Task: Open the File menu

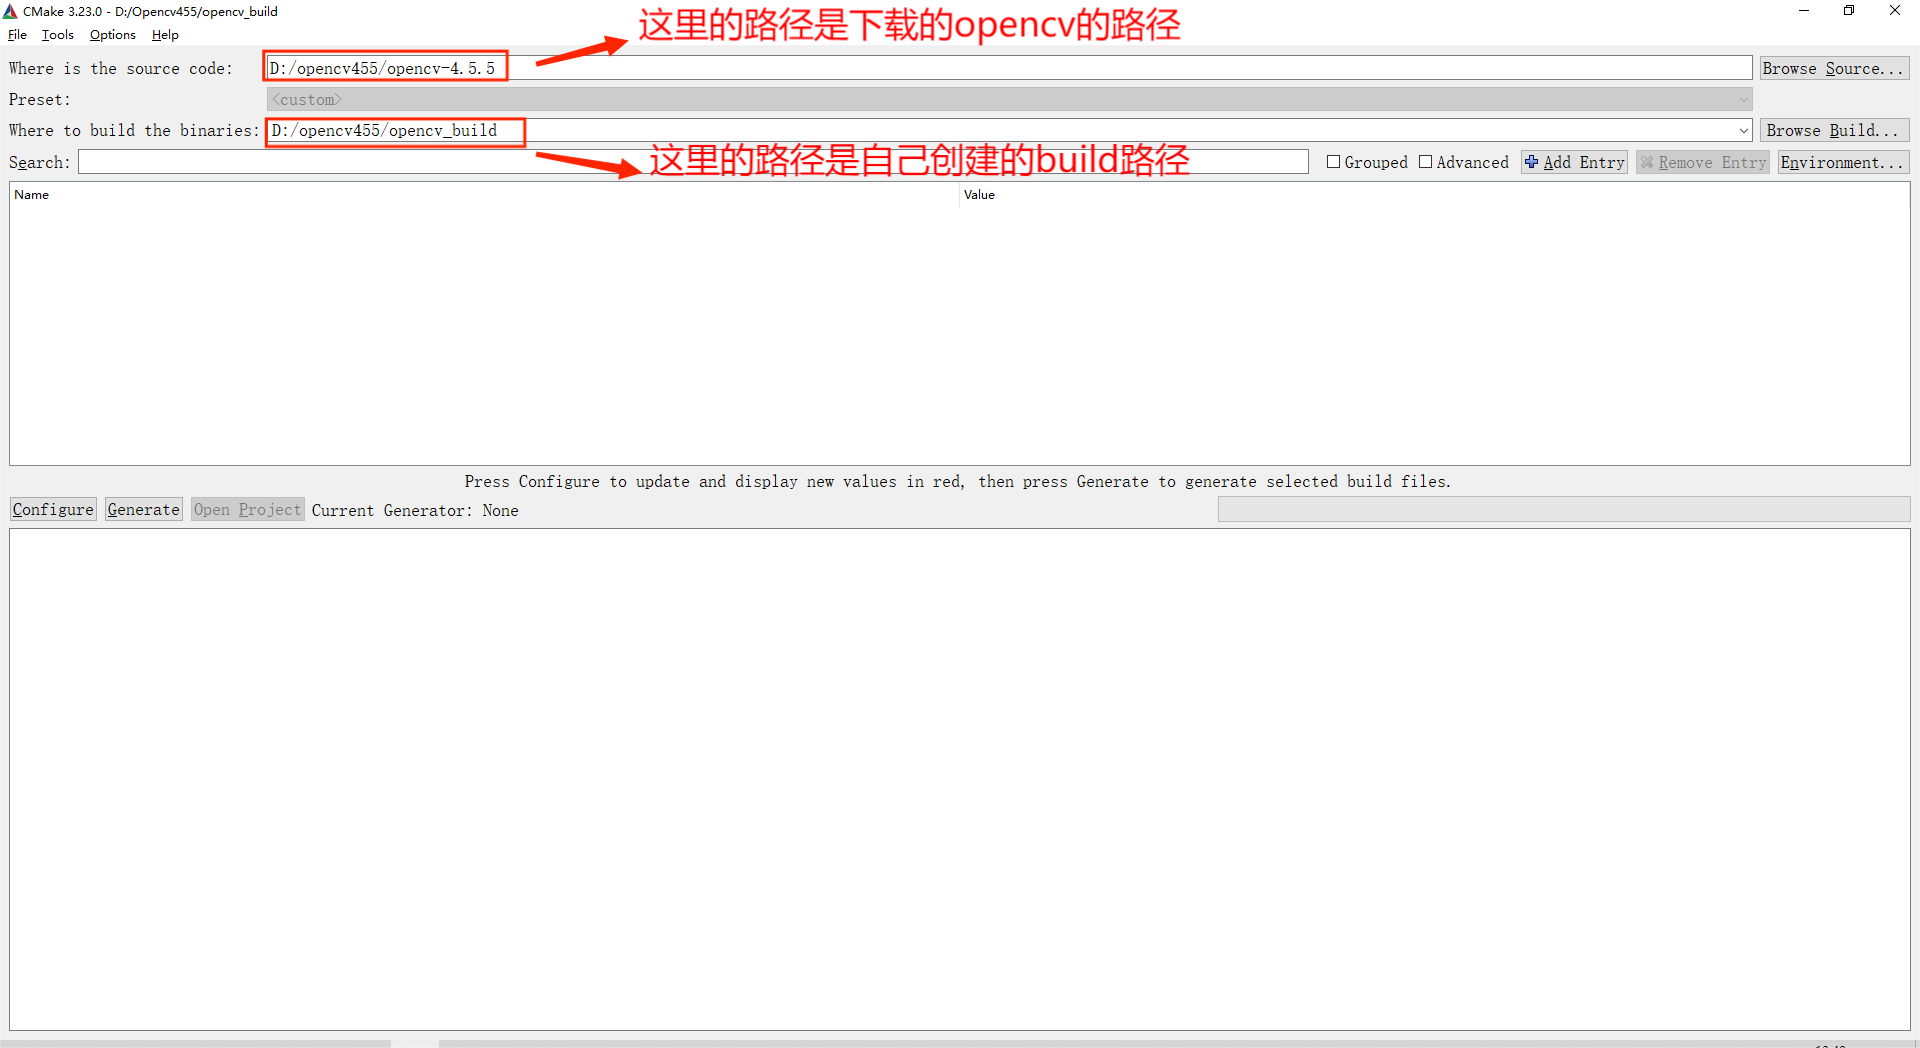Action: click(17, 35)
